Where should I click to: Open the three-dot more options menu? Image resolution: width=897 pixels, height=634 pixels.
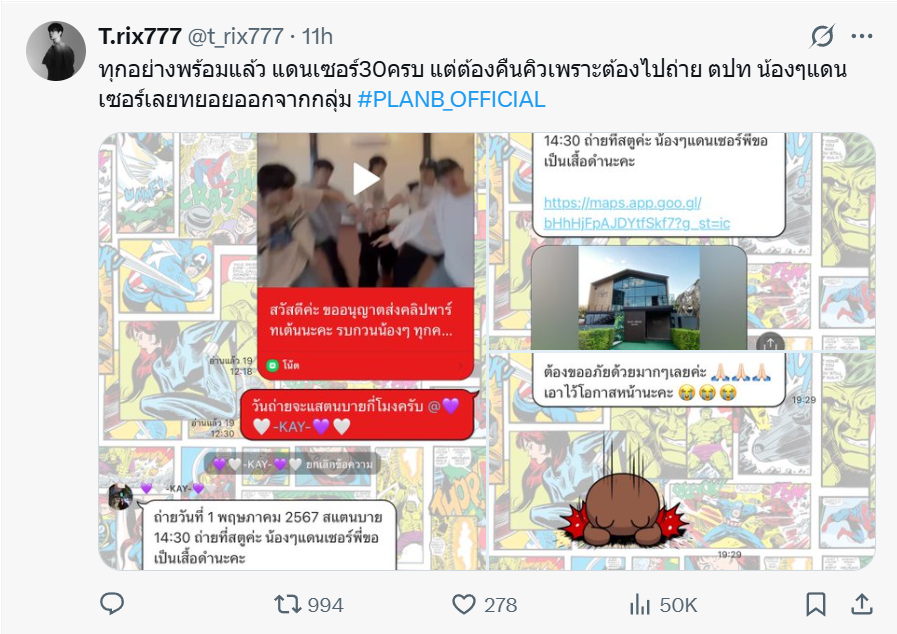point(862,36)
